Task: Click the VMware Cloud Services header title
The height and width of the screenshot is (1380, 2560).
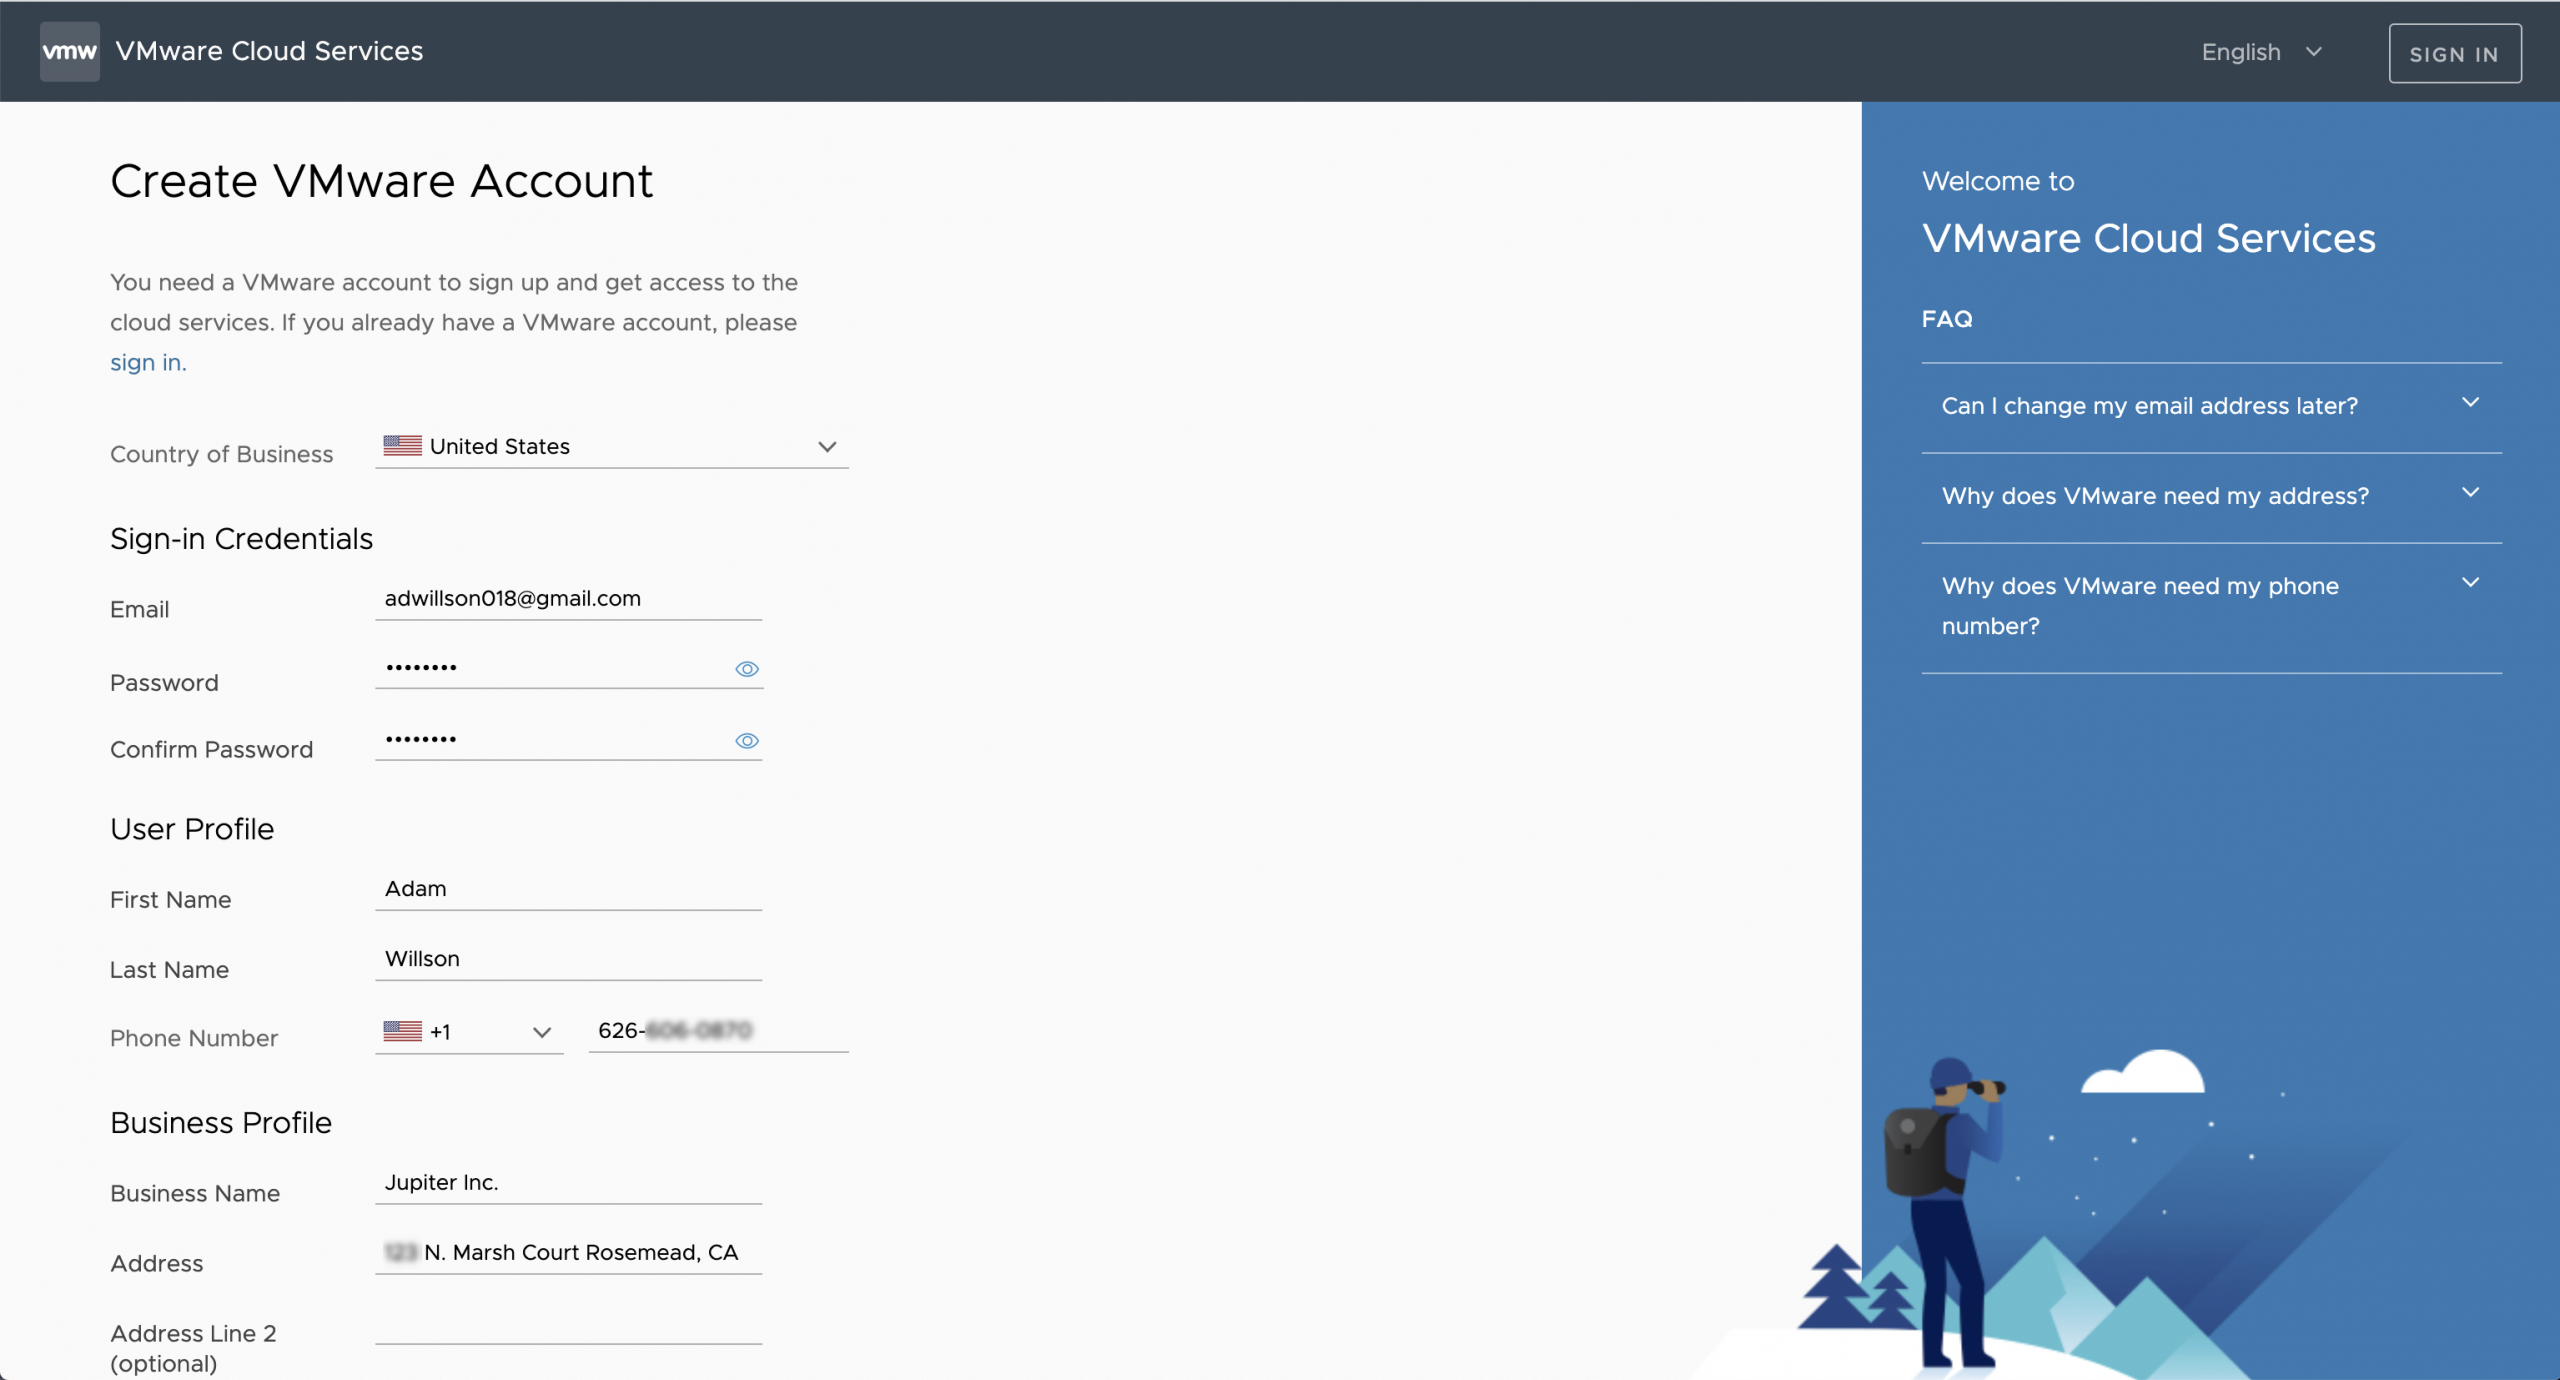Action: 269,51
